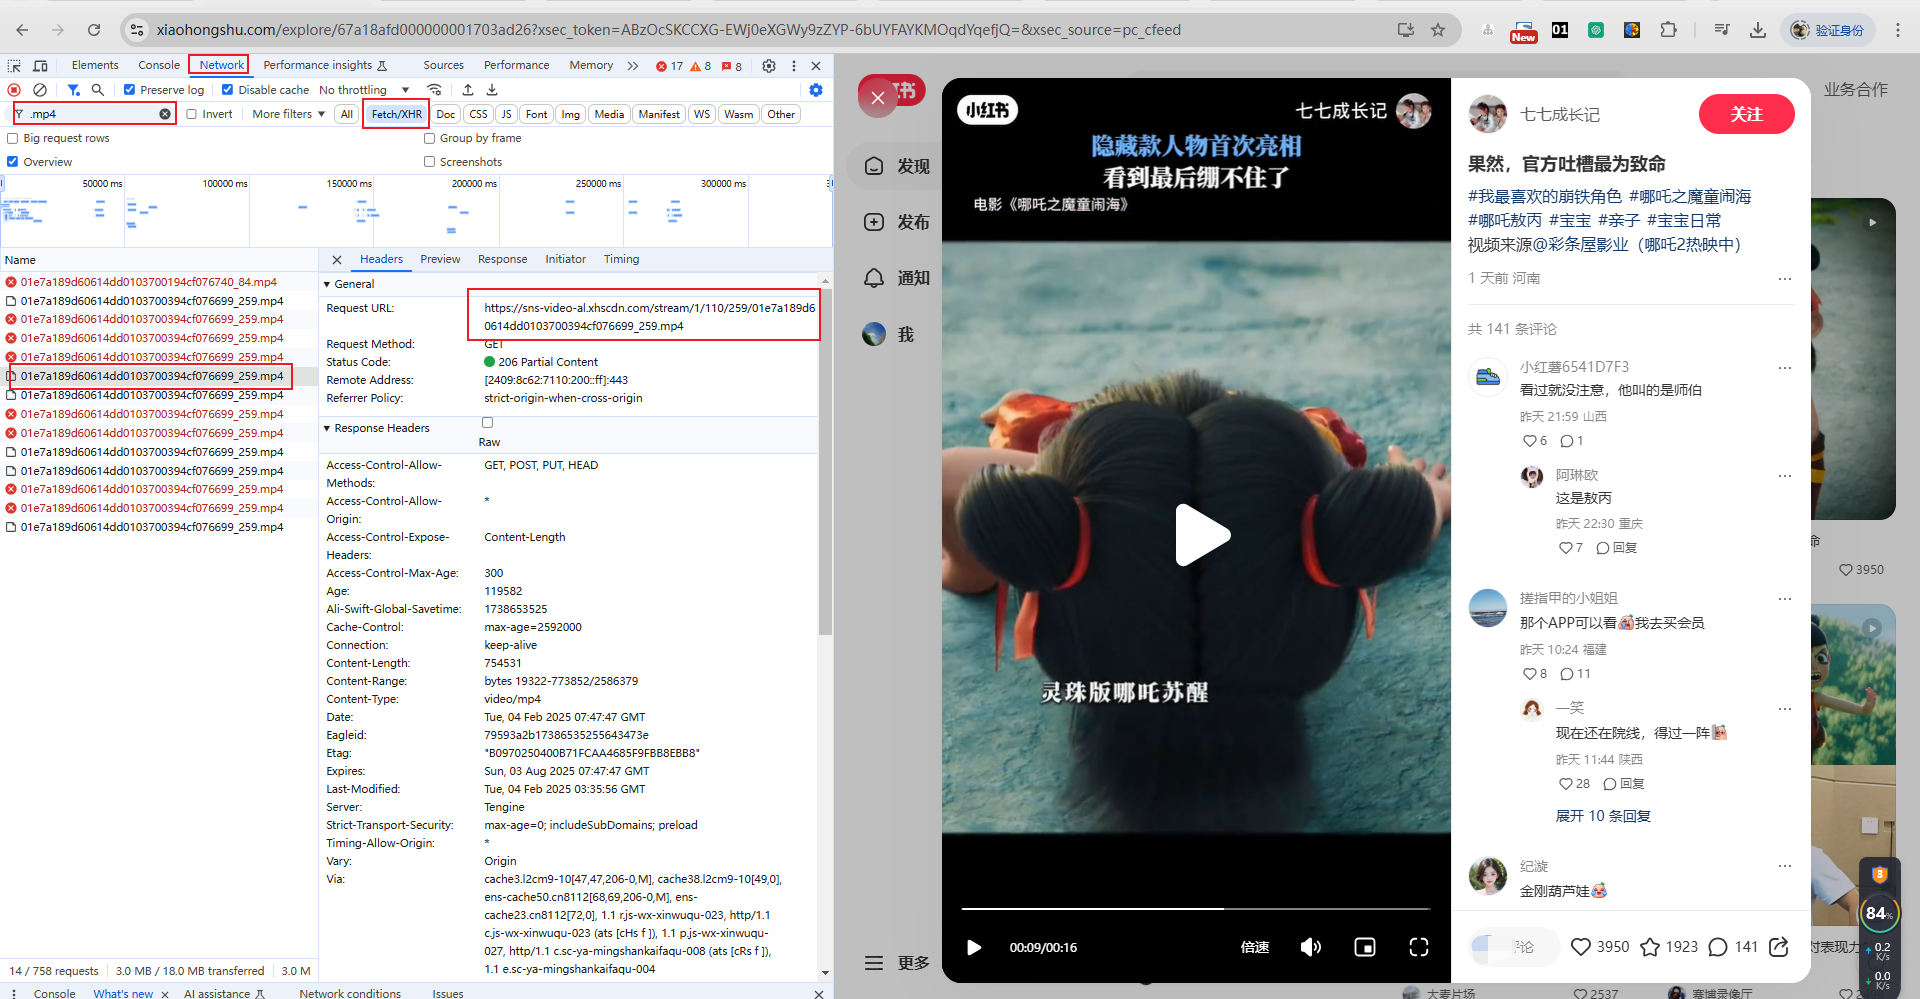
Task: Click the inspect element picker icon
Action: [14, 66]
